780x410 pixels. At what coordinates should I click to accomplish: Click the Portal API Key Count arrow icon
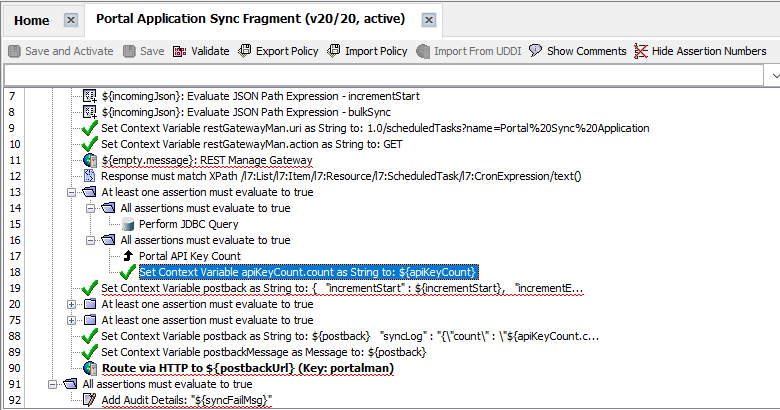click(x=127, y=256)
